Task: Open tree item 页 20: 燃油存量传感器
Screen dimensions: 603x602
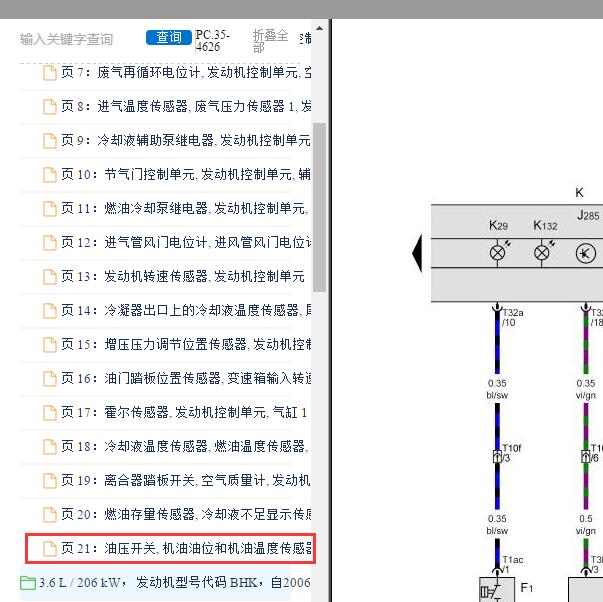Action: click(177, 514)
